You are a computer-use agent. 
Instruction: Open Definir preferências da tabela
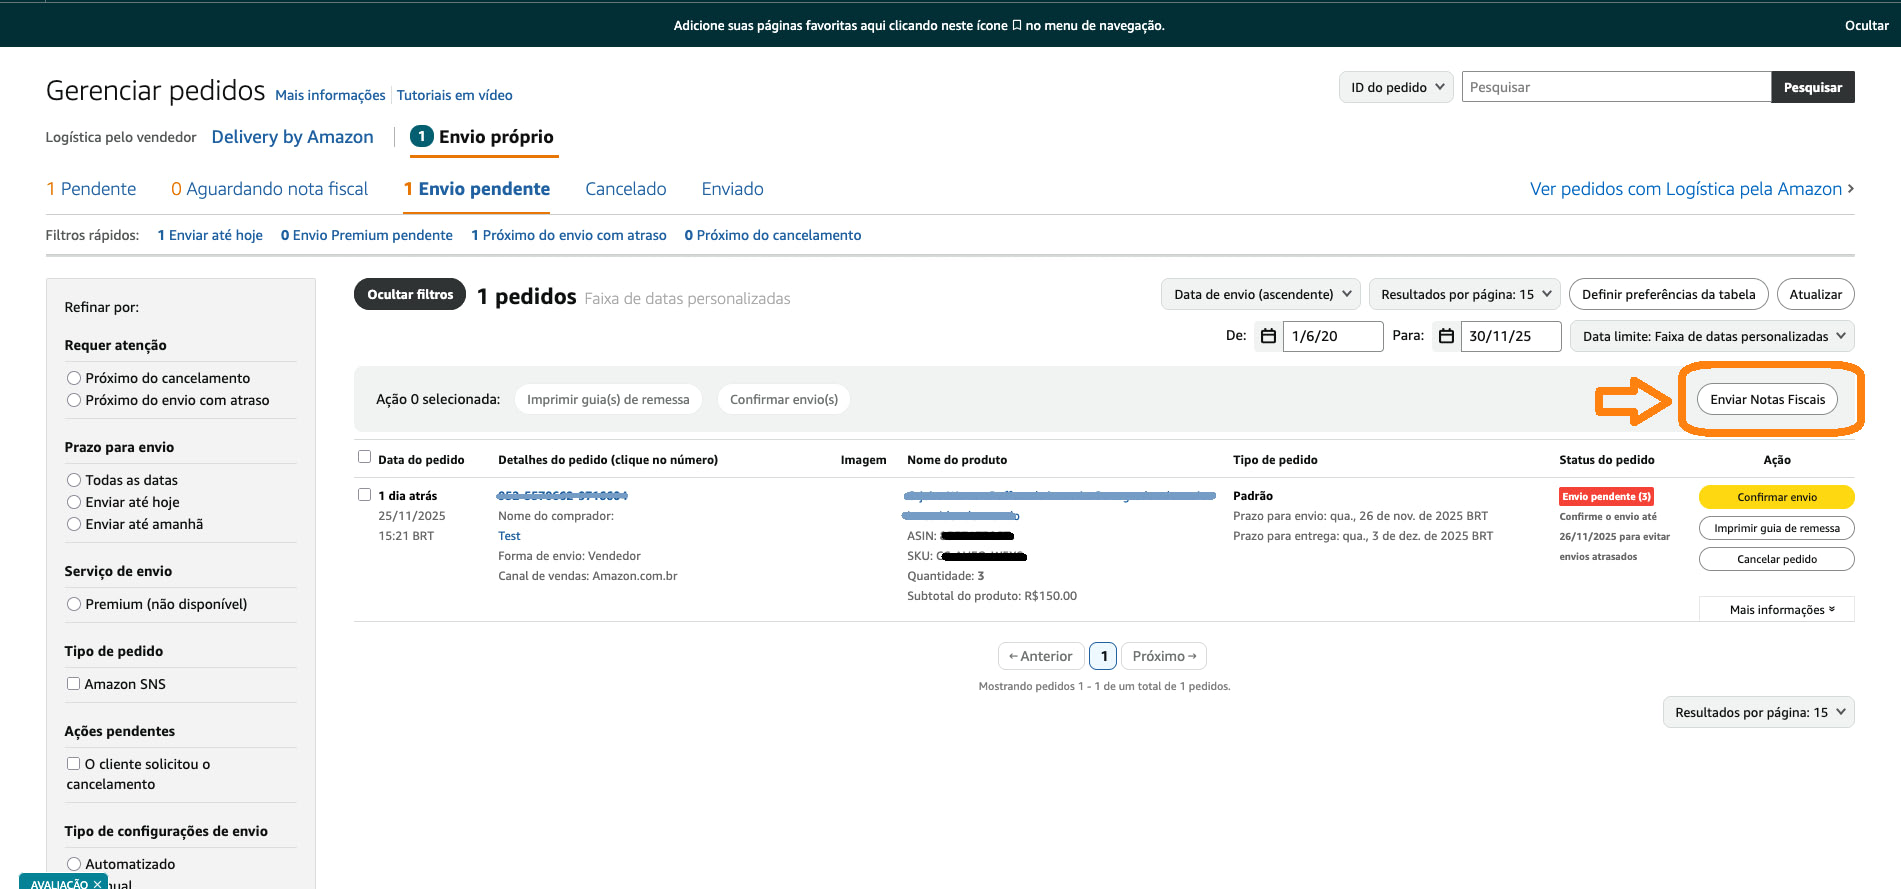[1669, 294]
